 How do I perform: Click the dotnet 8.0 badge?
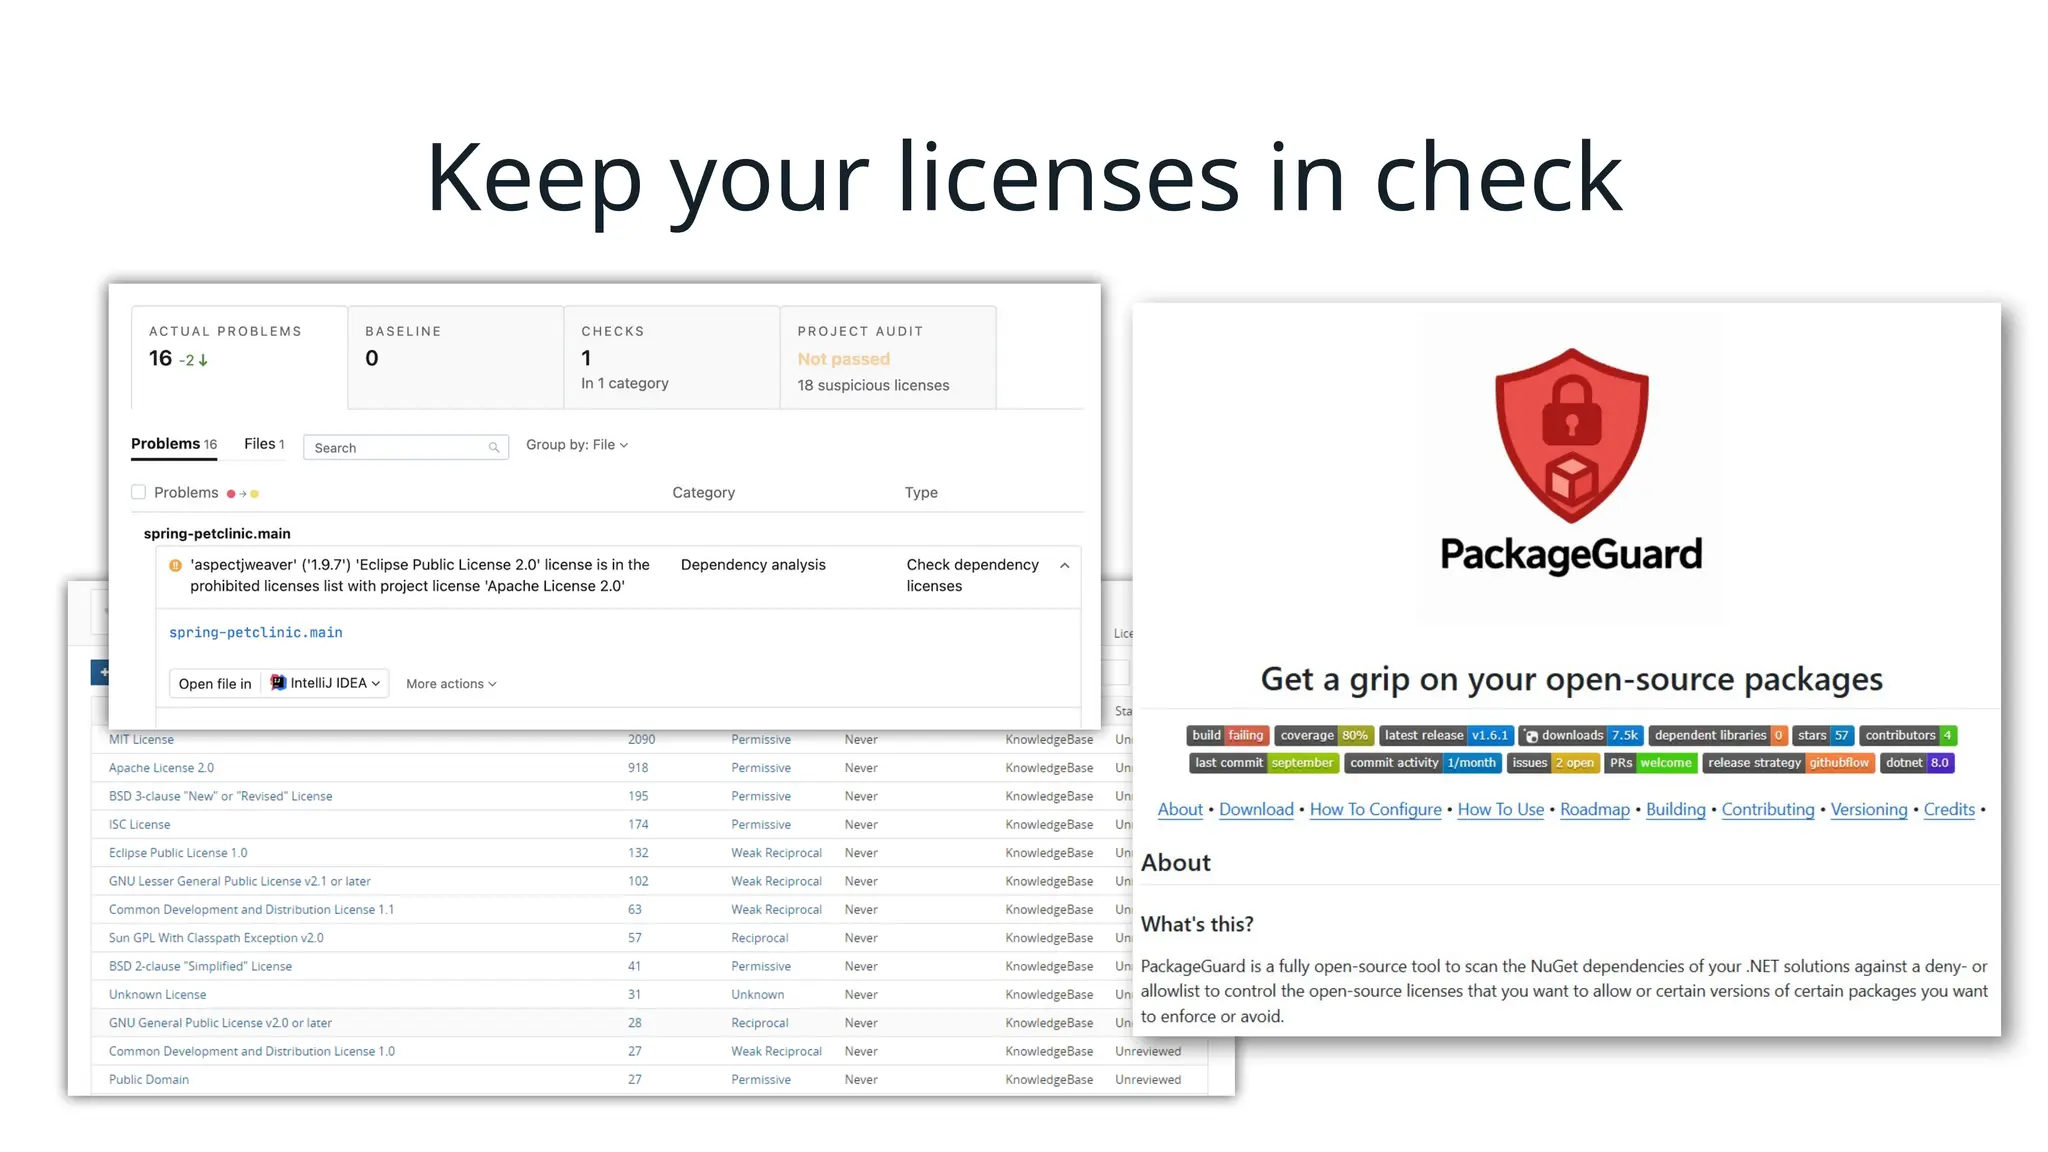tap(1917, 763)
